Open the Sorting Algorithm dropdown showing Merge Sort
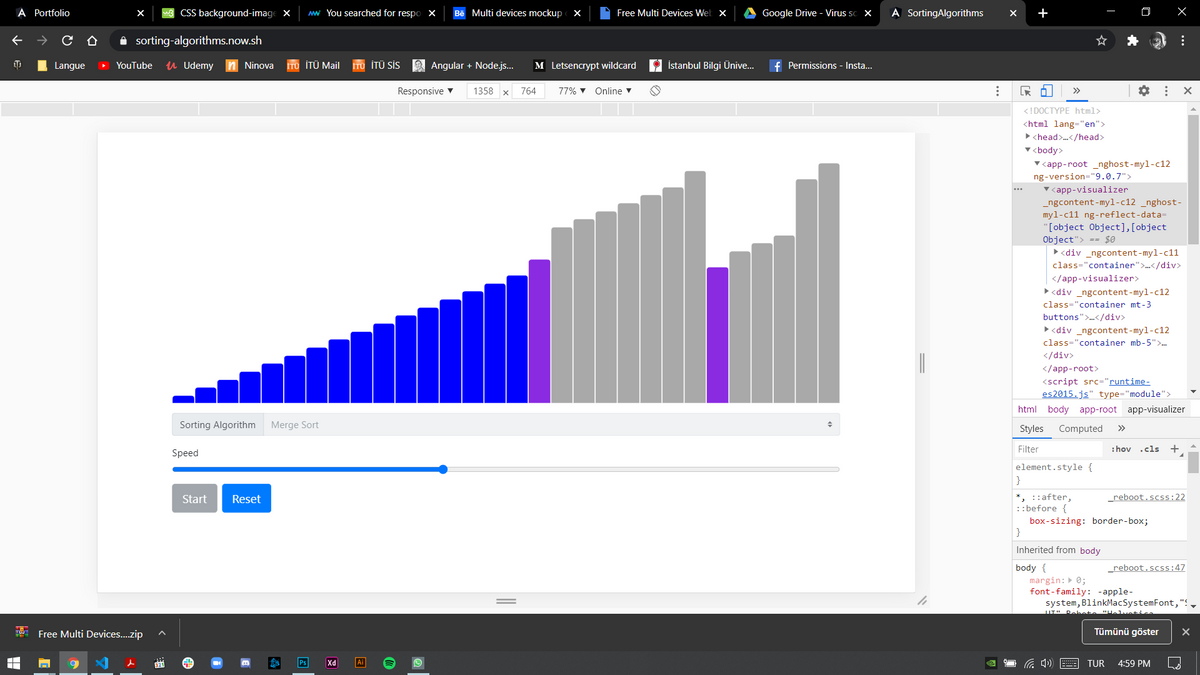Screen dimensions: 1200x675 pos(550,425)
